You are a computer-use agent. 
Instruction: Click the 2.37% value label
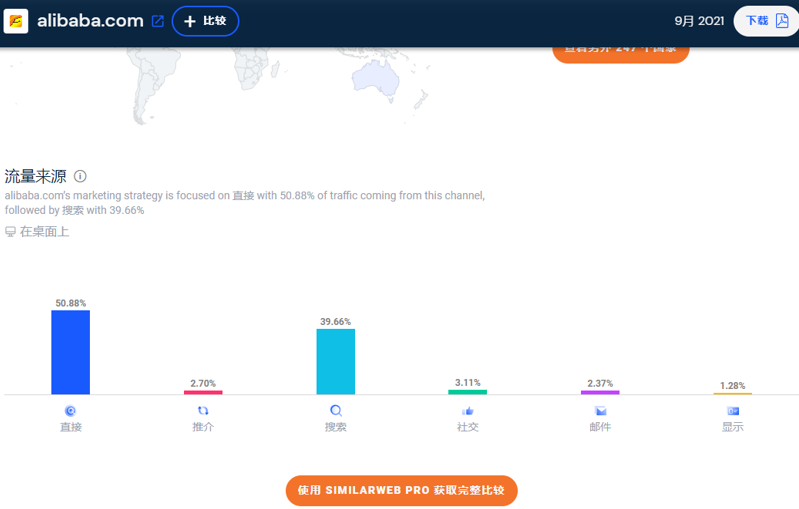click(600, 383)
